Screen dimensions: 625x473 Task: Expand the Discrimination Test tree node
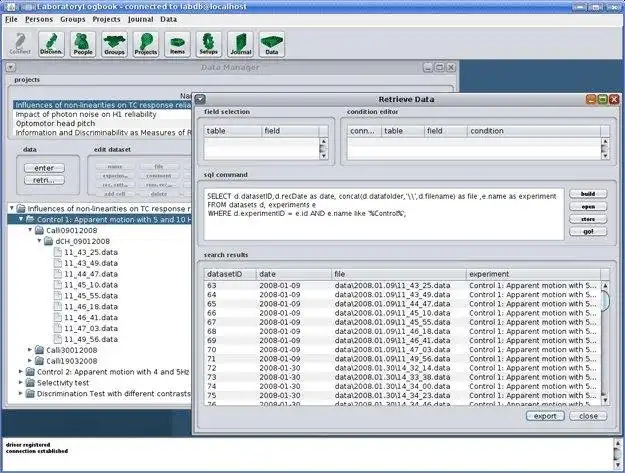[21, 393]
